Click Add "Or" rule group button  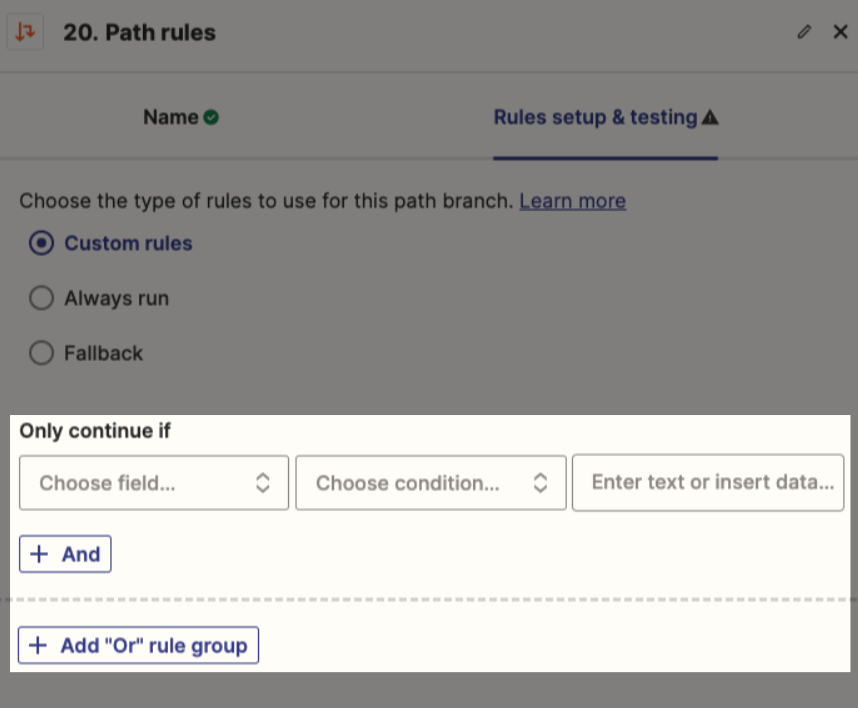138,645
